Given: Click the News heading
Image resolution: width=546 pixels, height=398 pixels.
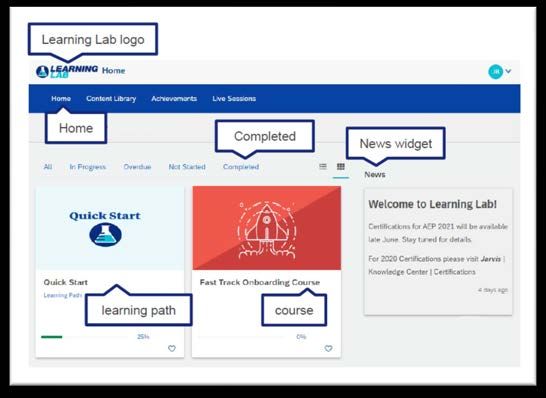Looking at the screenshot, I should [375, 174].
